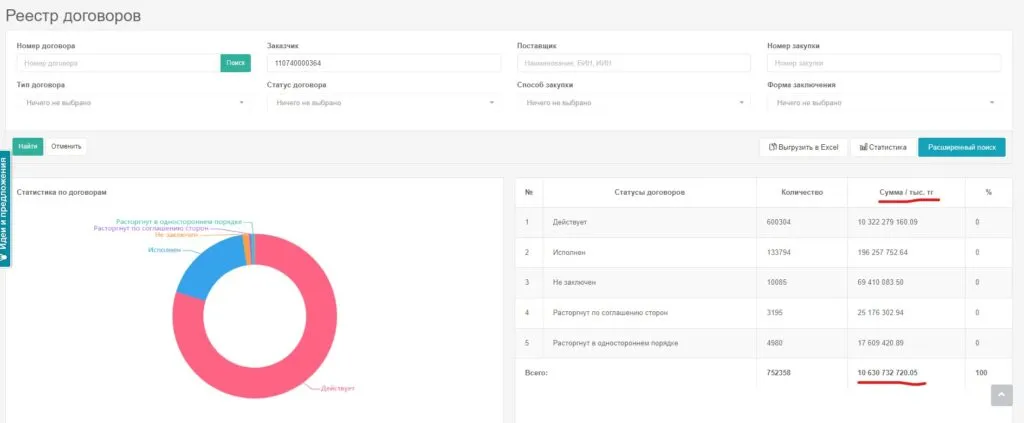Viewport: 1024px width, 423px height.
Task: Click the Выгрузить в Excel export button
Action: (x=803, y=147)
